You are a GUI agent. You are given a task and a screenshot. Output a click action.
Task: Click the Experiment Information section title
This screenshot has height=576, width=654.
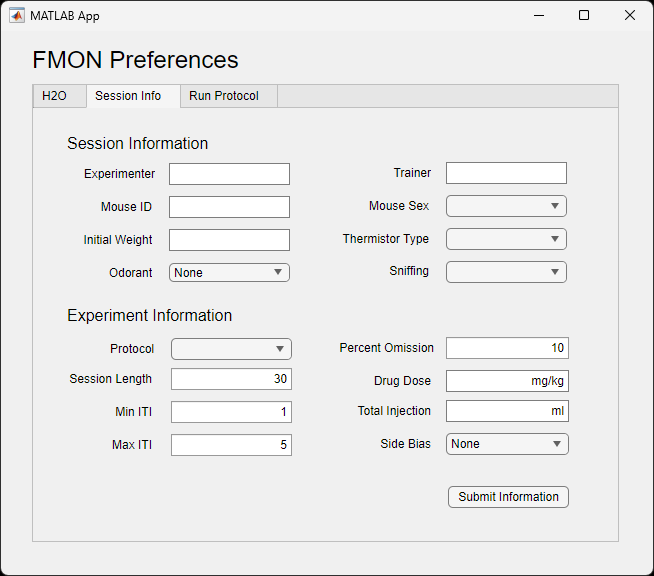tap(149, 315)
